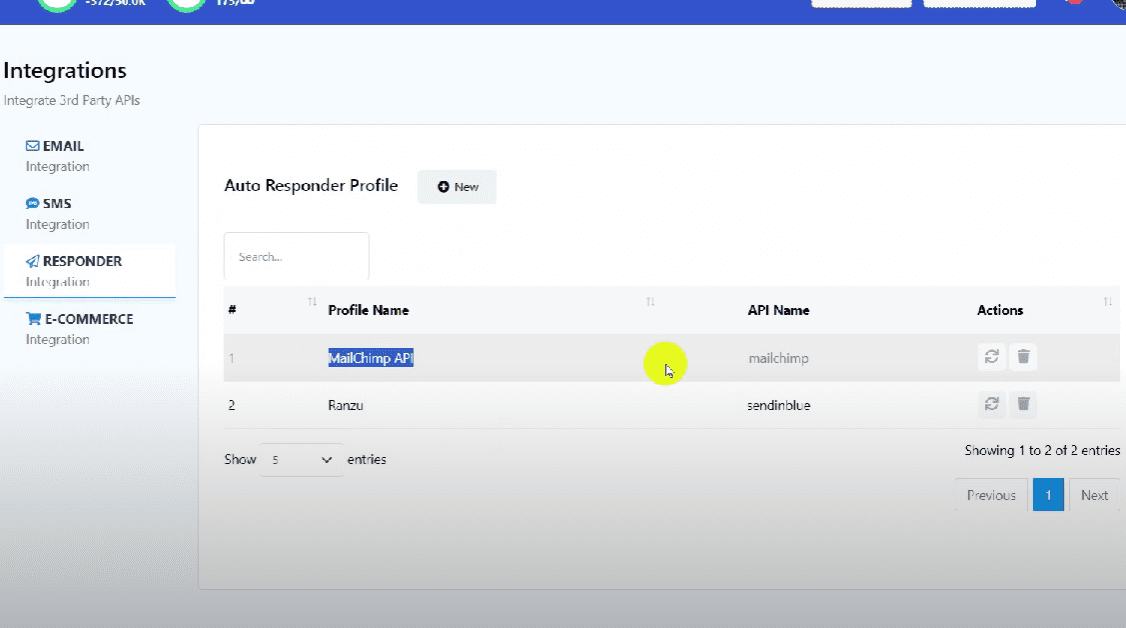Click the highlighted MailChimp API name
The height and width of the screenshot is (628, 1126).
click(370, 358)
